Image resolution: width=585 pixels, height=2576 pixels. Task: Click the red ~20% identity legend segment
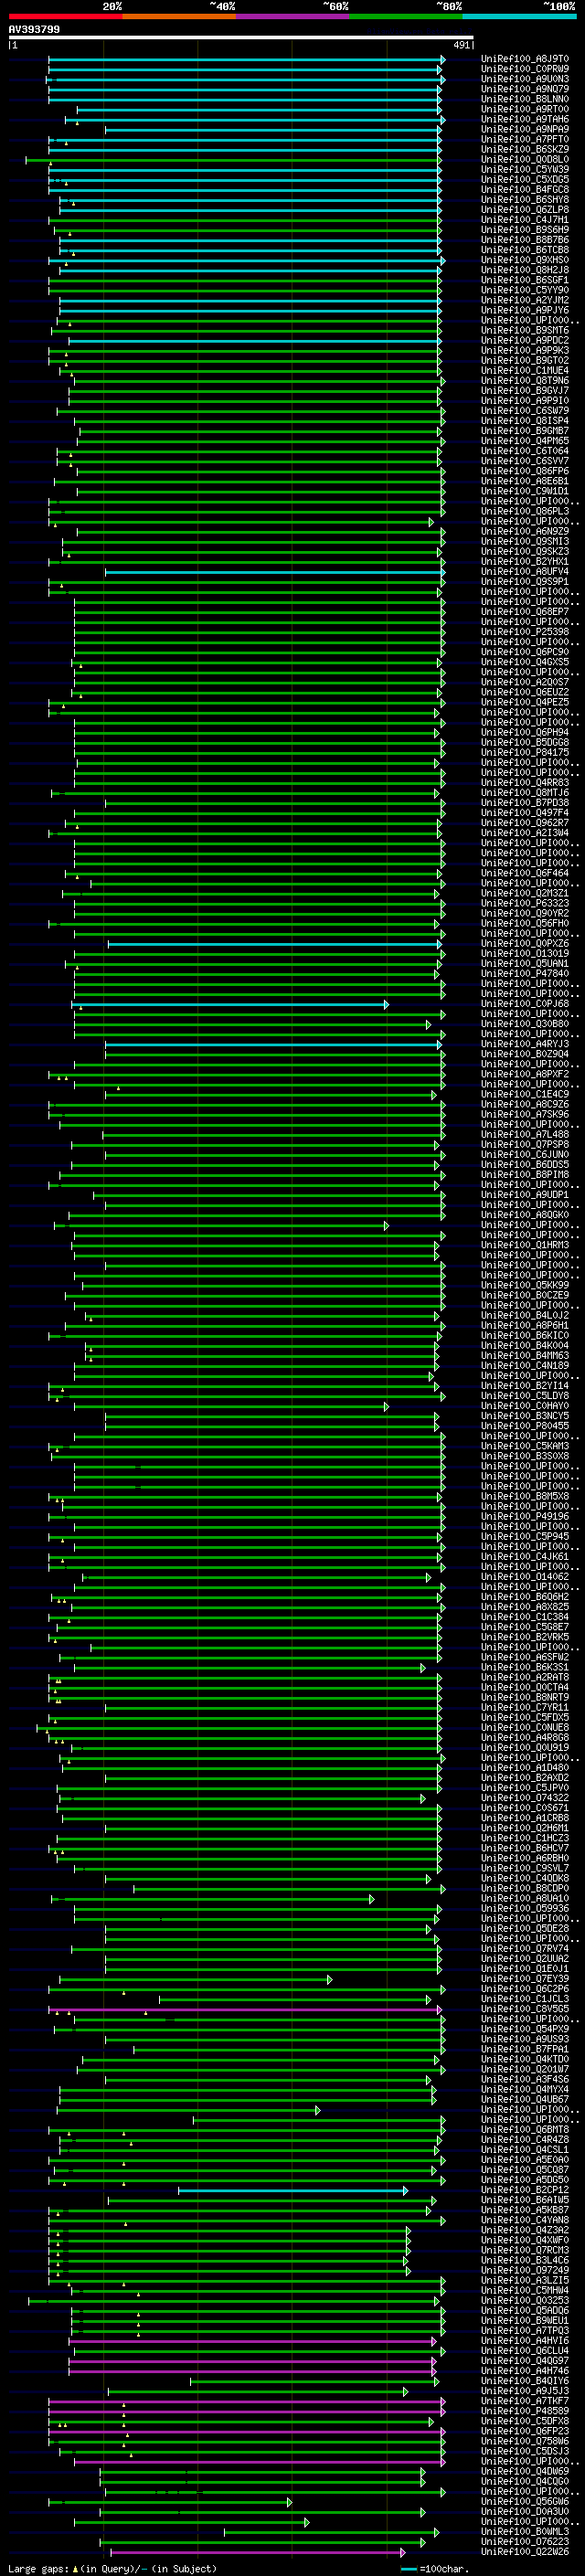point(65,16)
